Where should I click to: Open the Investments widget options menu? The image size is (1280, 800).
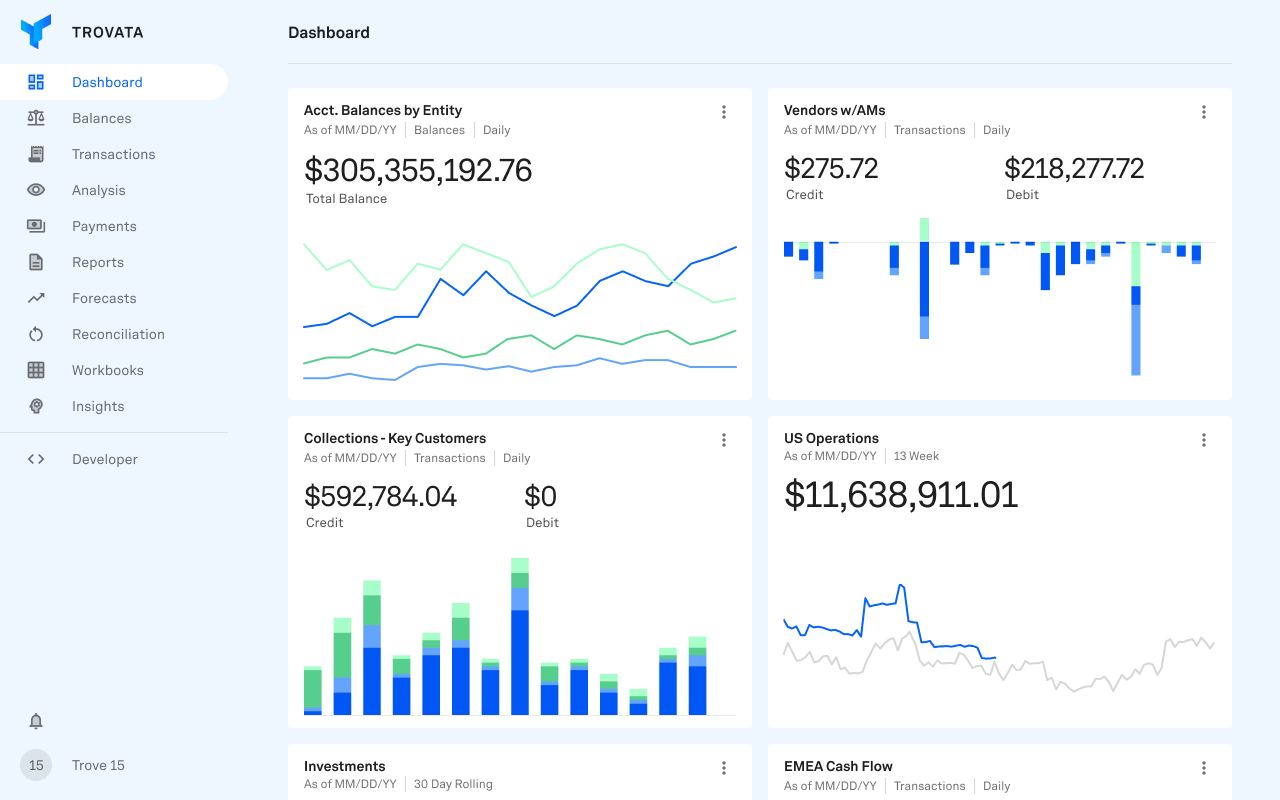724,768
